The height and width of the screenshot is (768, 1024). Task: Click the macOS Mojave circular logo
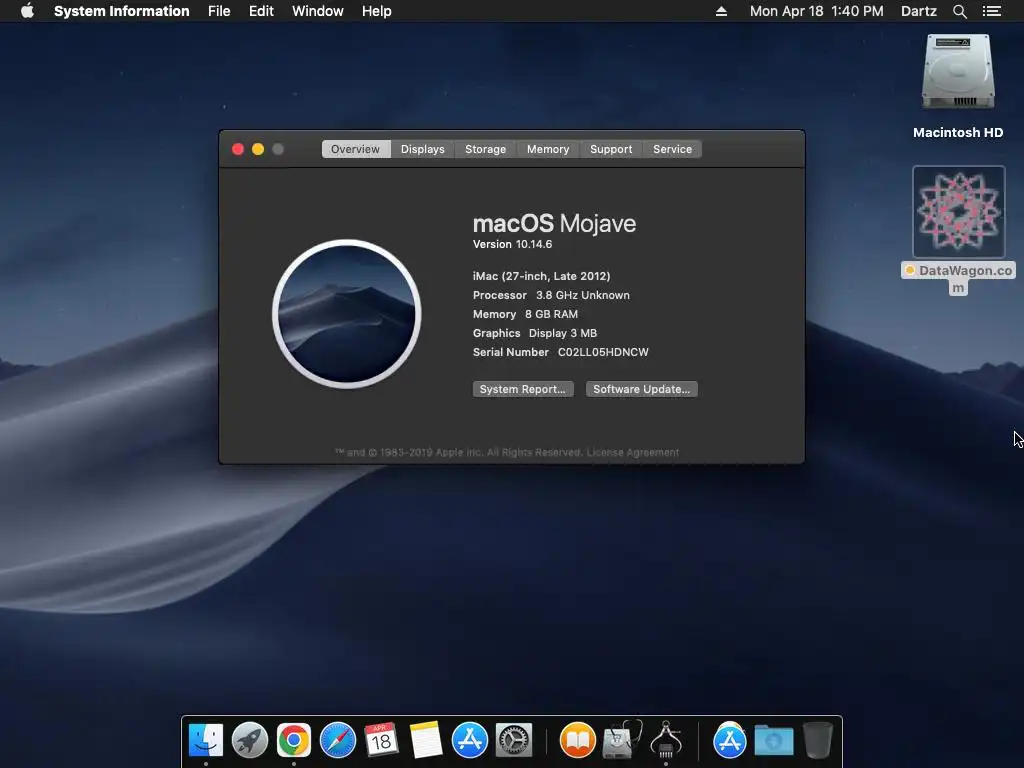click(347, 313)
